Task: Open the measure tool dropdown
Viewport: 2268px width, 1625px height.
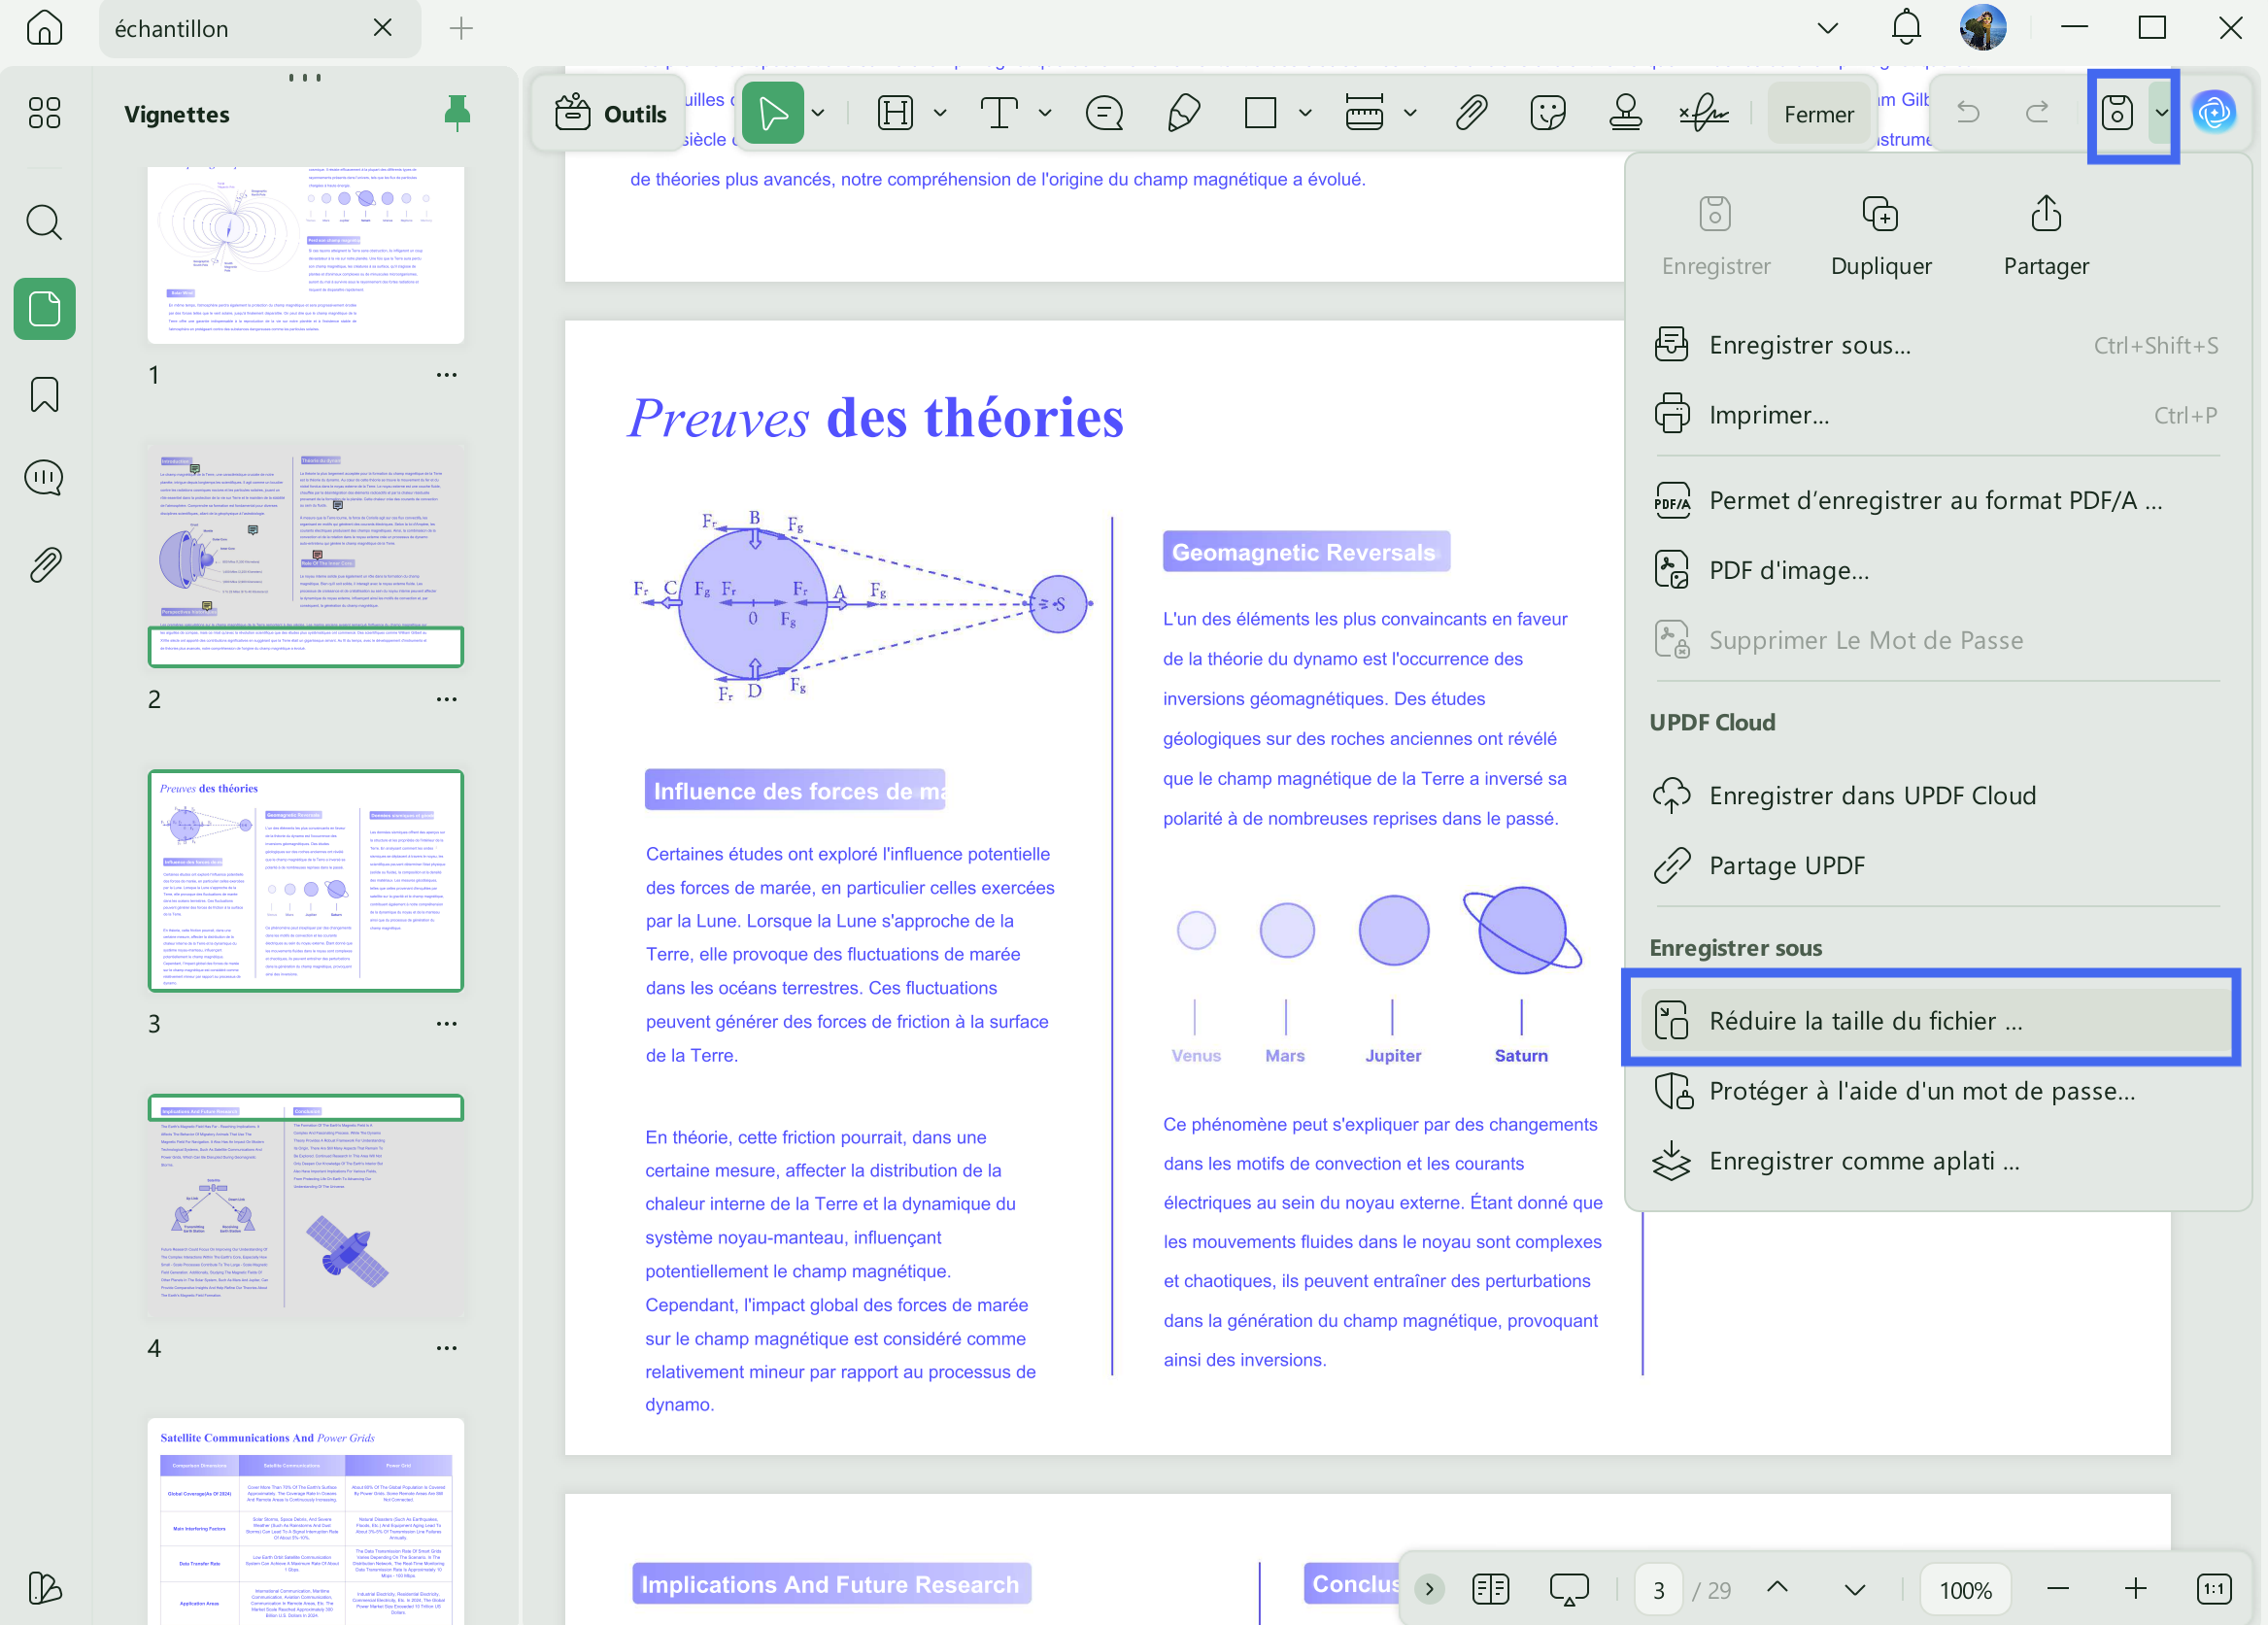Action: (x=1411, y=113)
